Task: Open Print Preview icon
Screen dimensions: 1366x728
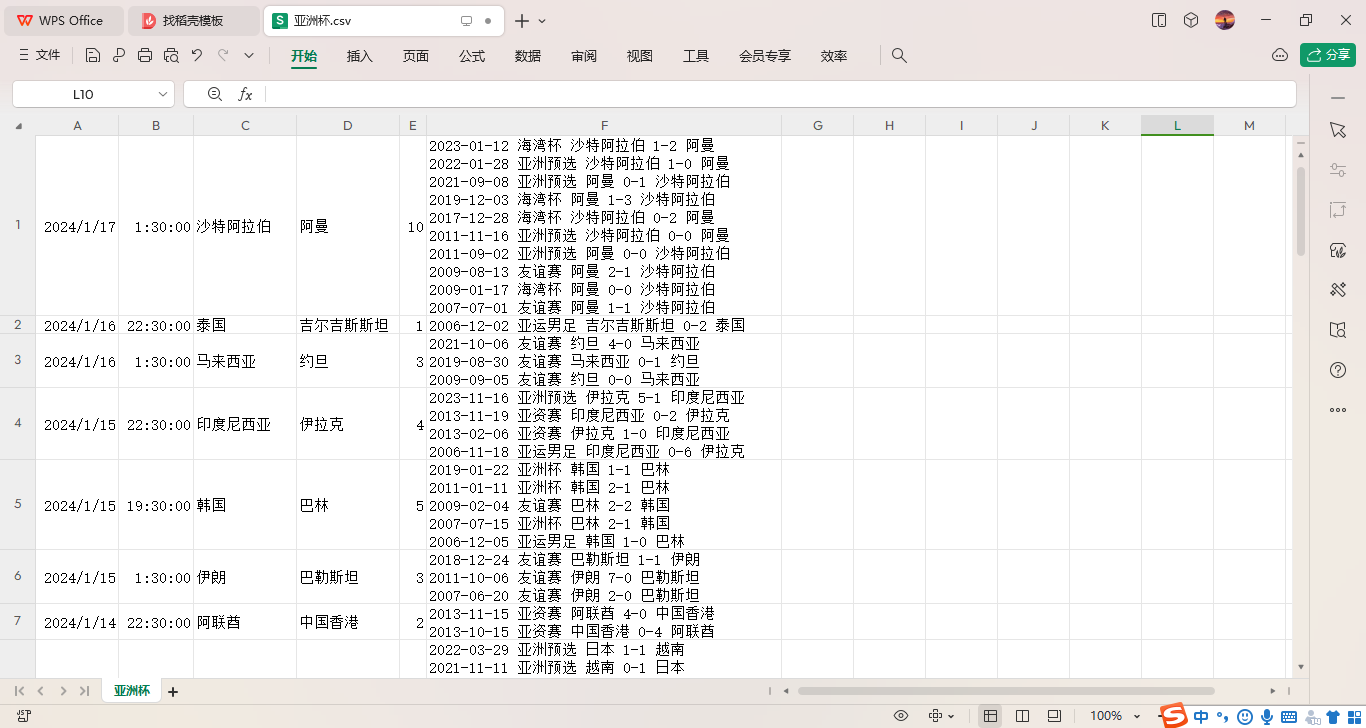Action: click(171, 56)
